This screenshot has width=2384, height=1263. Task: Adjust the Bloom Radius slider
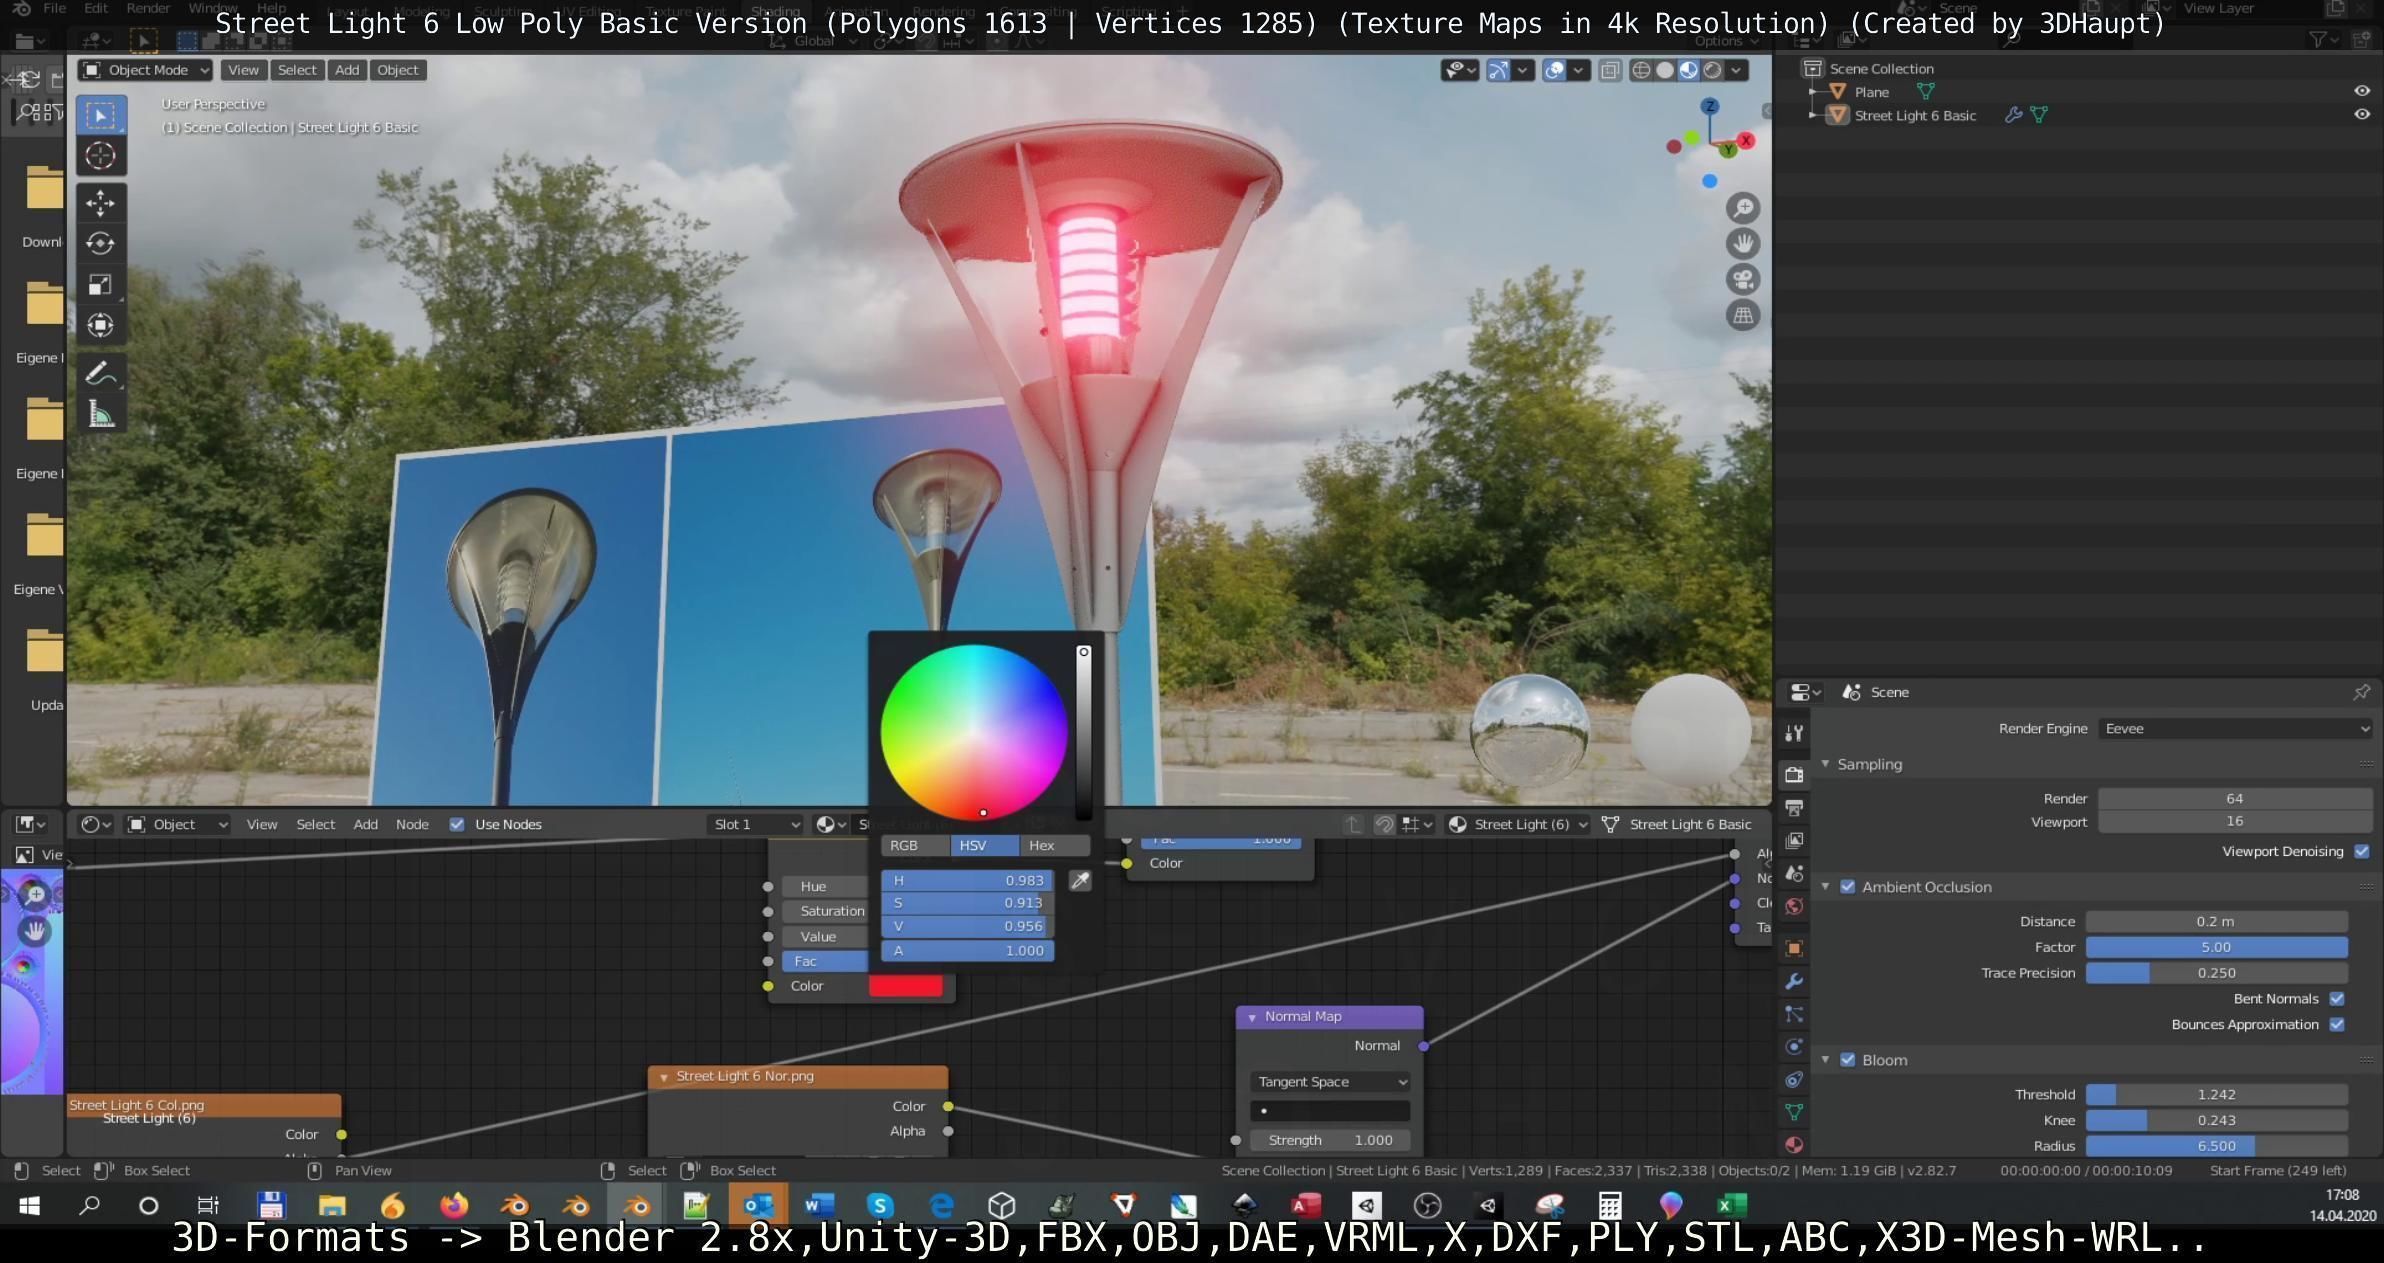tap(2216, 1146)
